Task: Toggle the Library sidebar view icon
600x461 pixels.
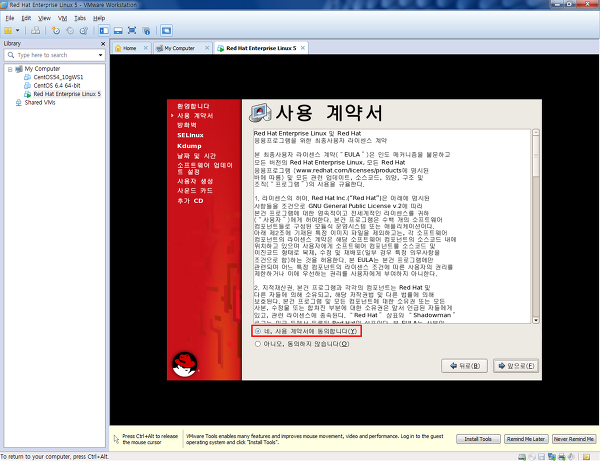Action: [x=104, y=31]
